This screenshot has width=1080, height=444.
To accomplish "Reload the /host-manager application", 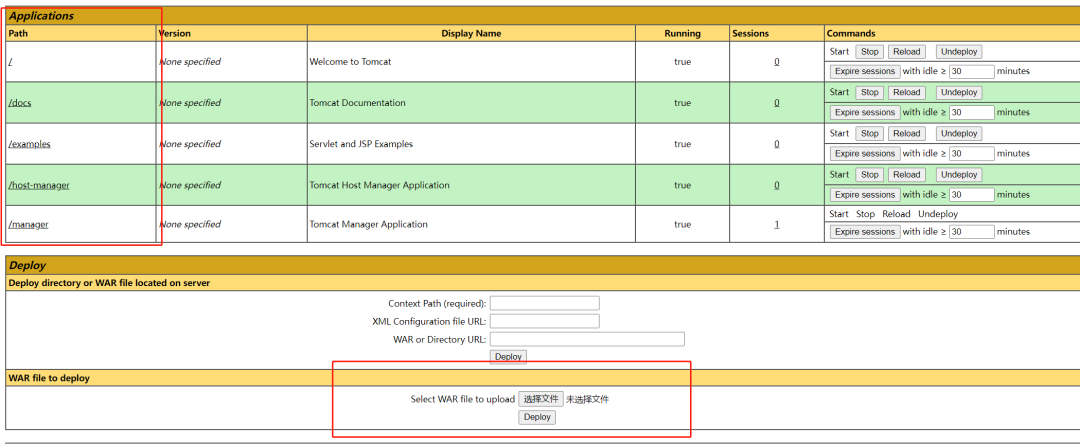I will point(906,175).
